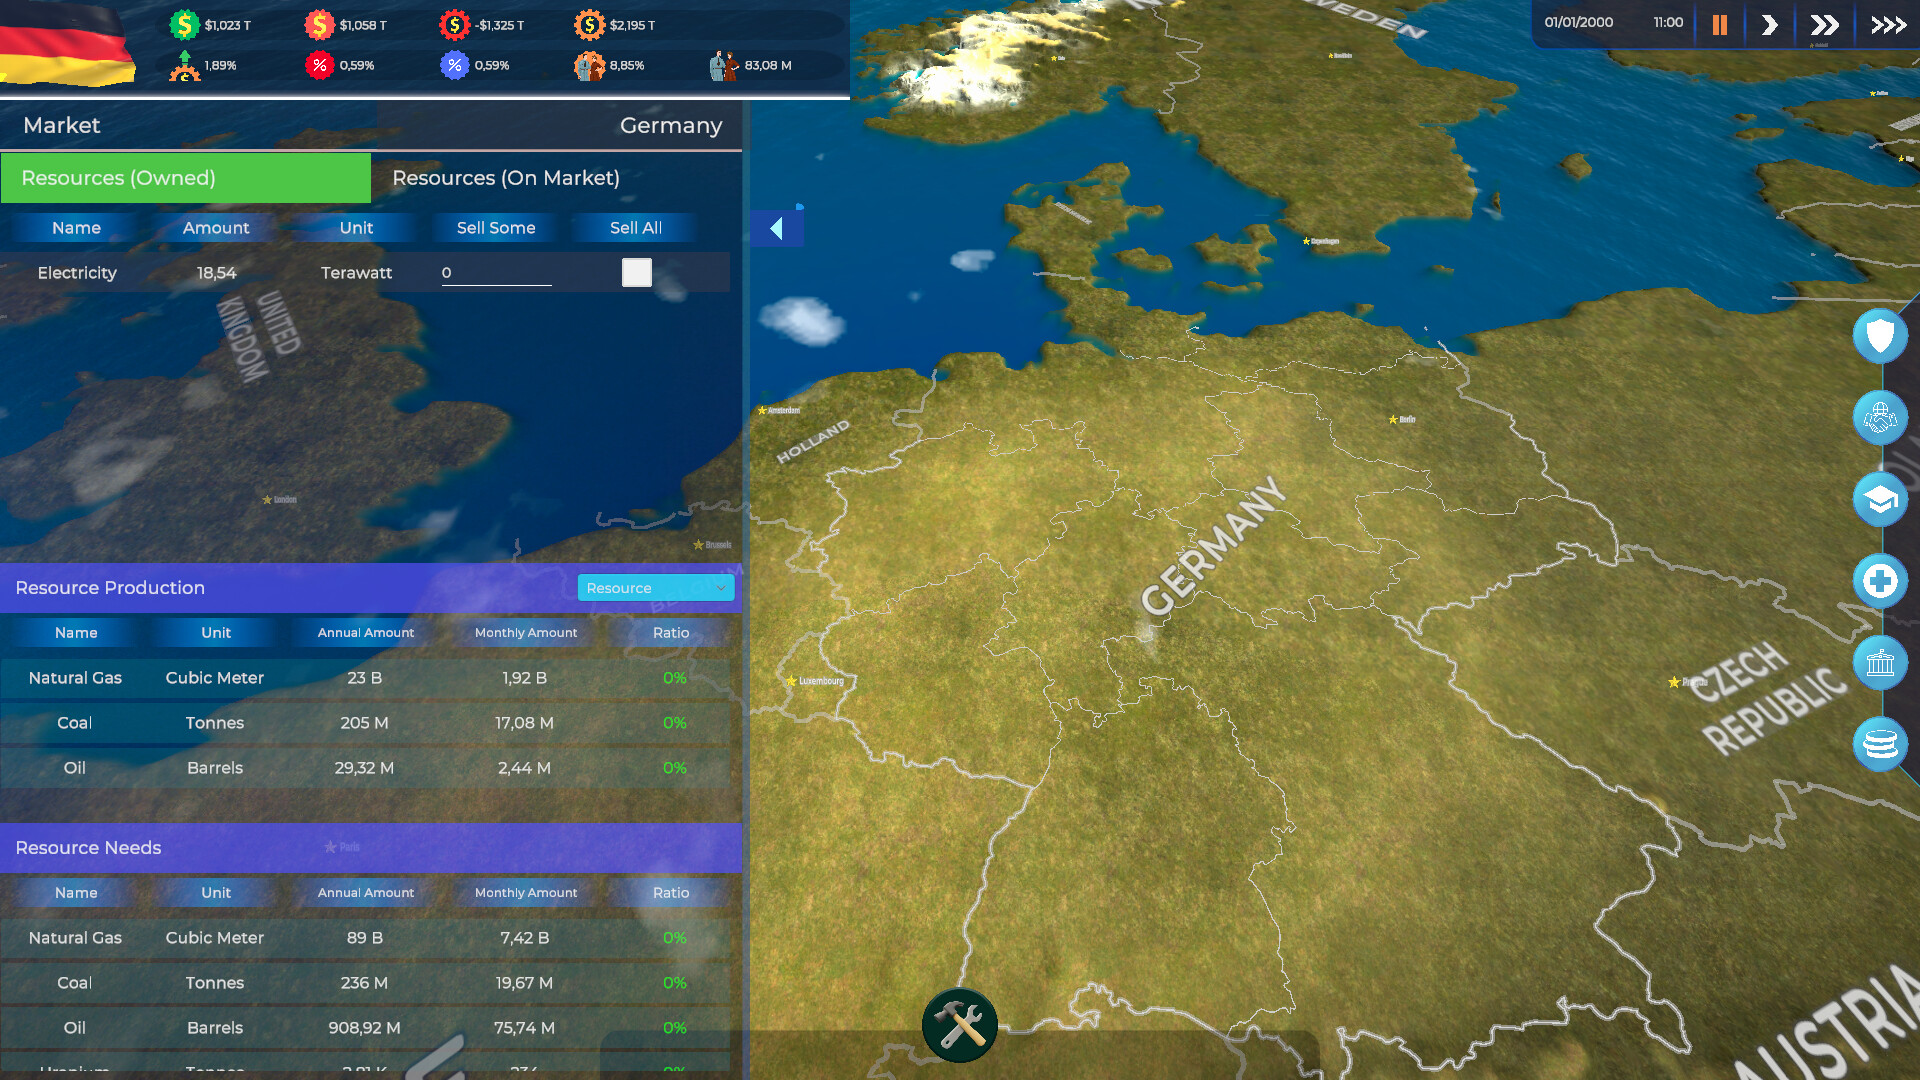Image resolution: width=1920 pixels, height=1080 pixels.
Task: Advance time at double speed
Action: 1825,24
